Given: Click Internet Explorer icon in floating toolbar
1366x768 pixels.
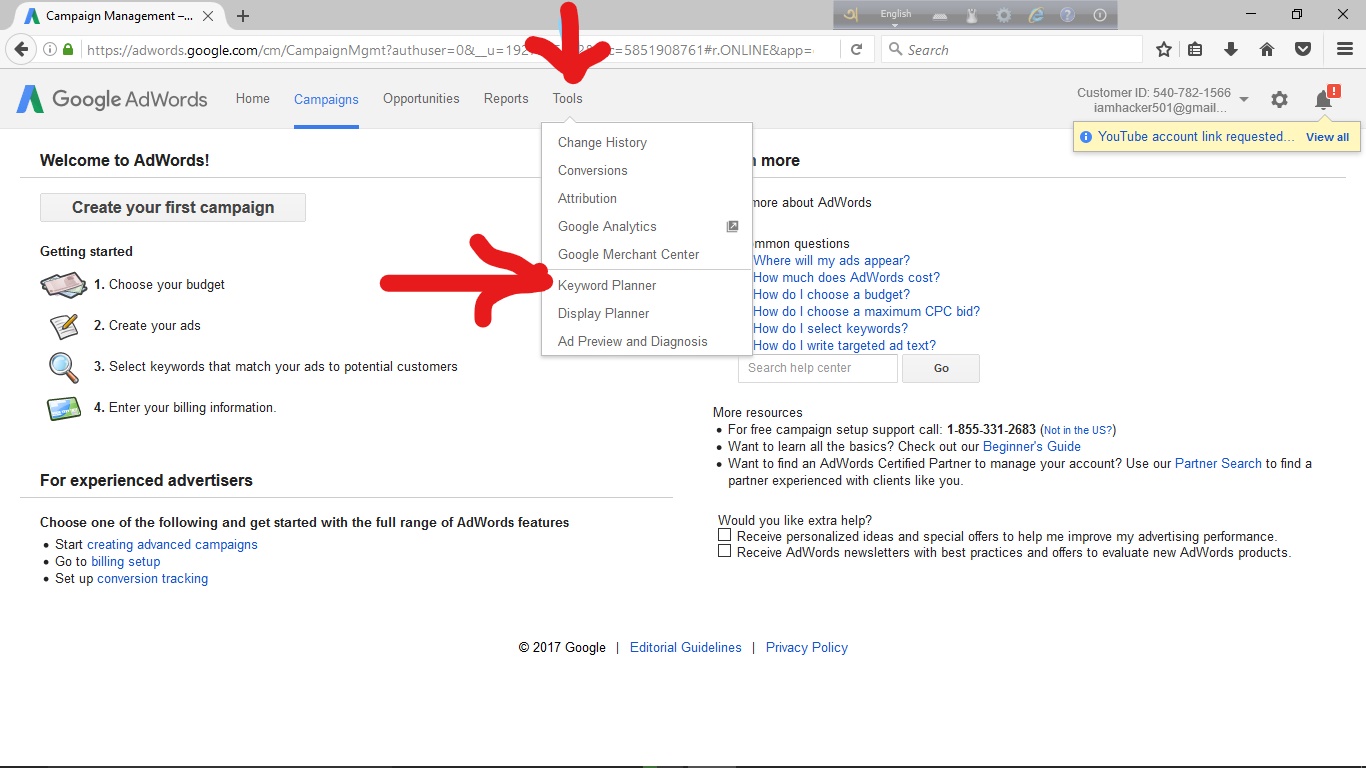Looking at the screenshot, I should (1036, 15).
